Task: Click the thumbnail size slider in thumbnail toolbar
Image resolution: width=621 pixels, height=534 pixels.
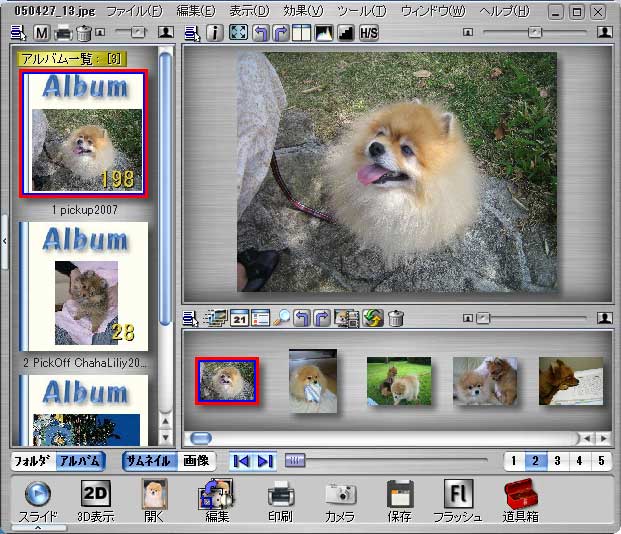Action: tap(483, 318)
